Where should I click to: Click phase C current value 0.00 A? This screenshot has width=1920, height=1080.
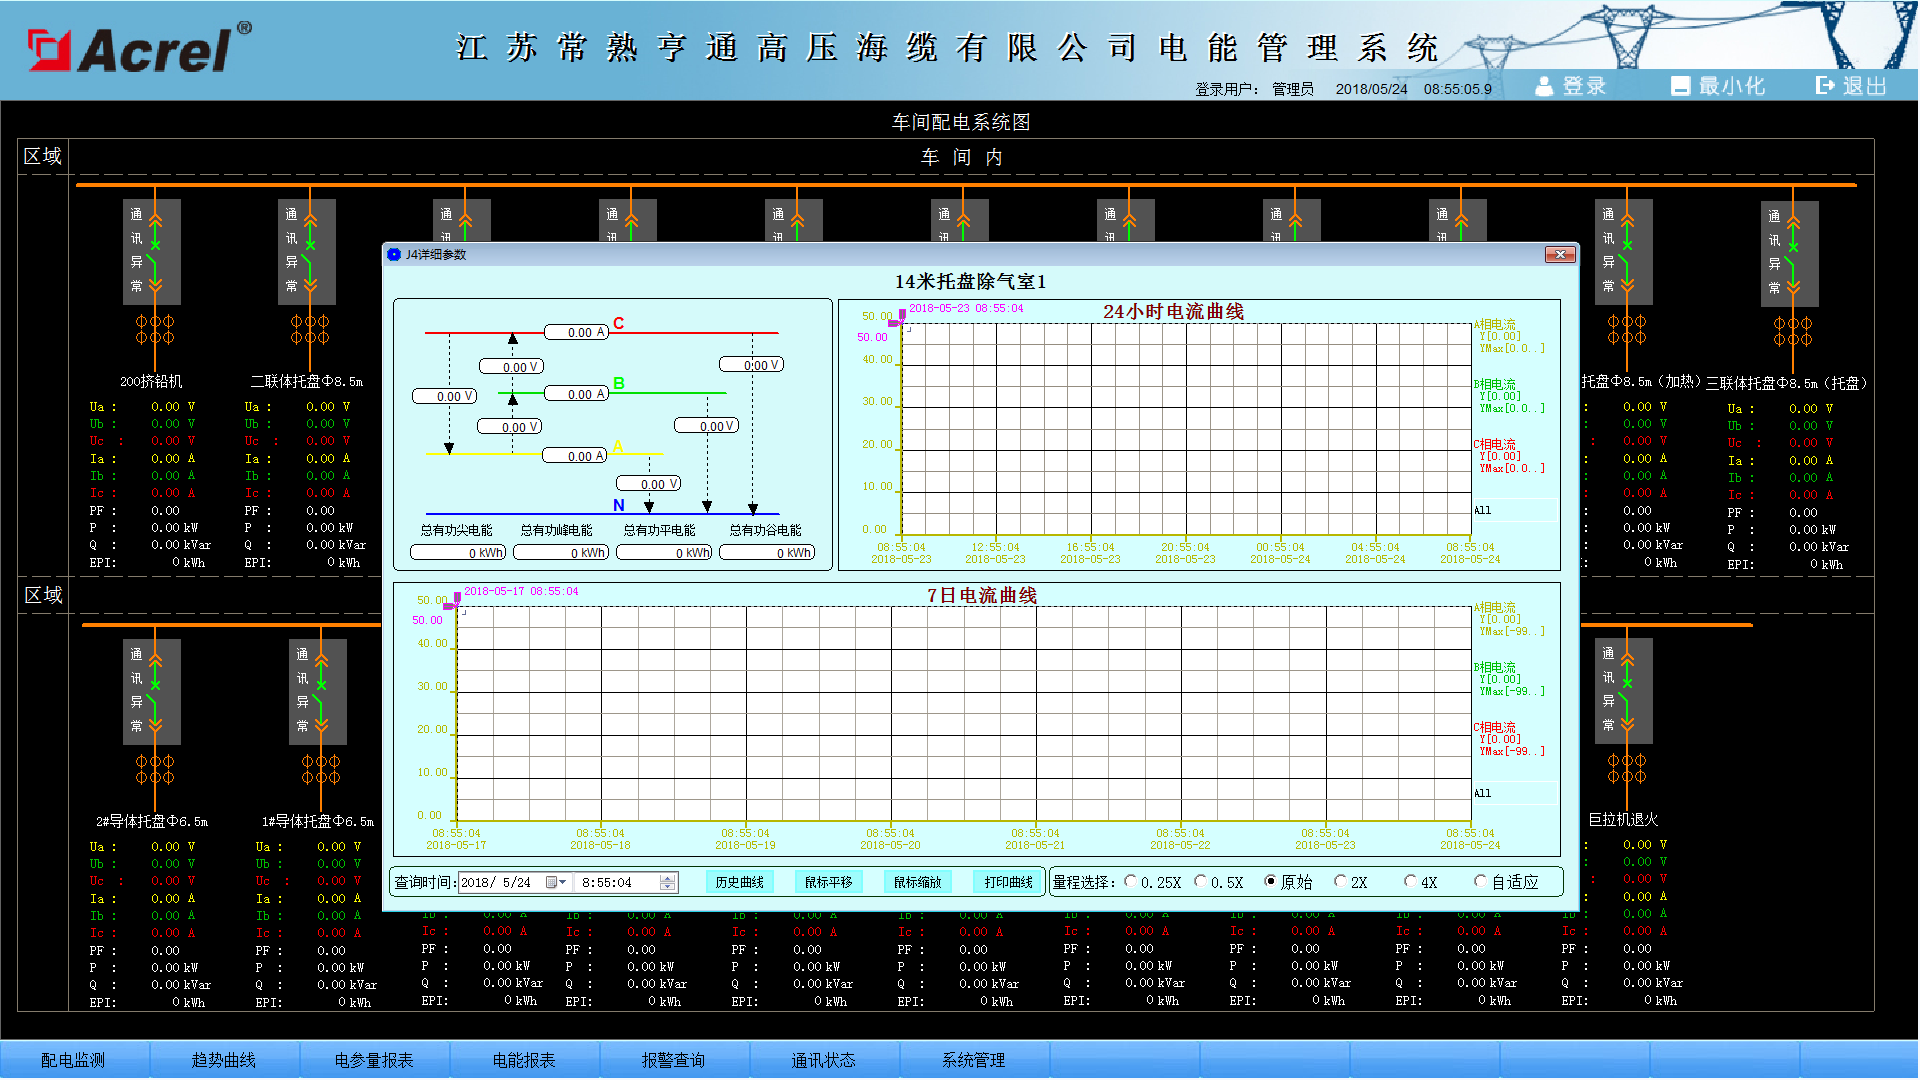(x=576, y=332)
